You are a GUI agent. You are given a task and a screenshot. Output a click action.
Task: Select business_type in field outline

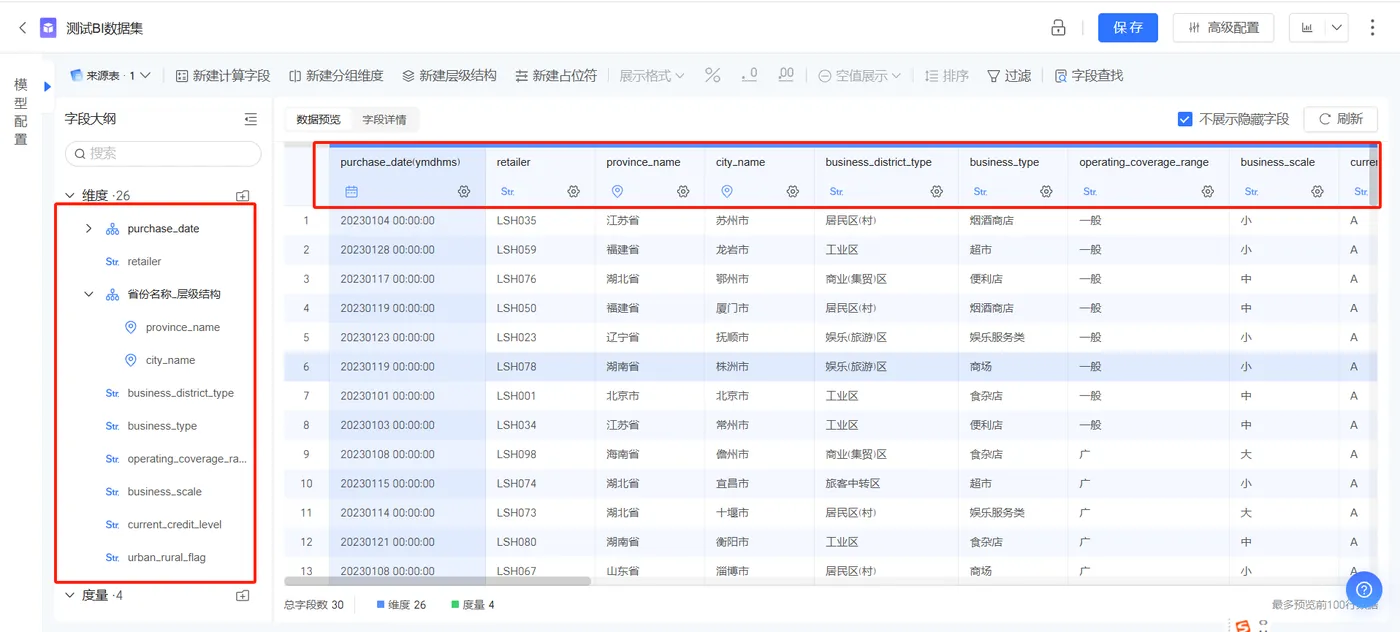[x=162, y=427]
